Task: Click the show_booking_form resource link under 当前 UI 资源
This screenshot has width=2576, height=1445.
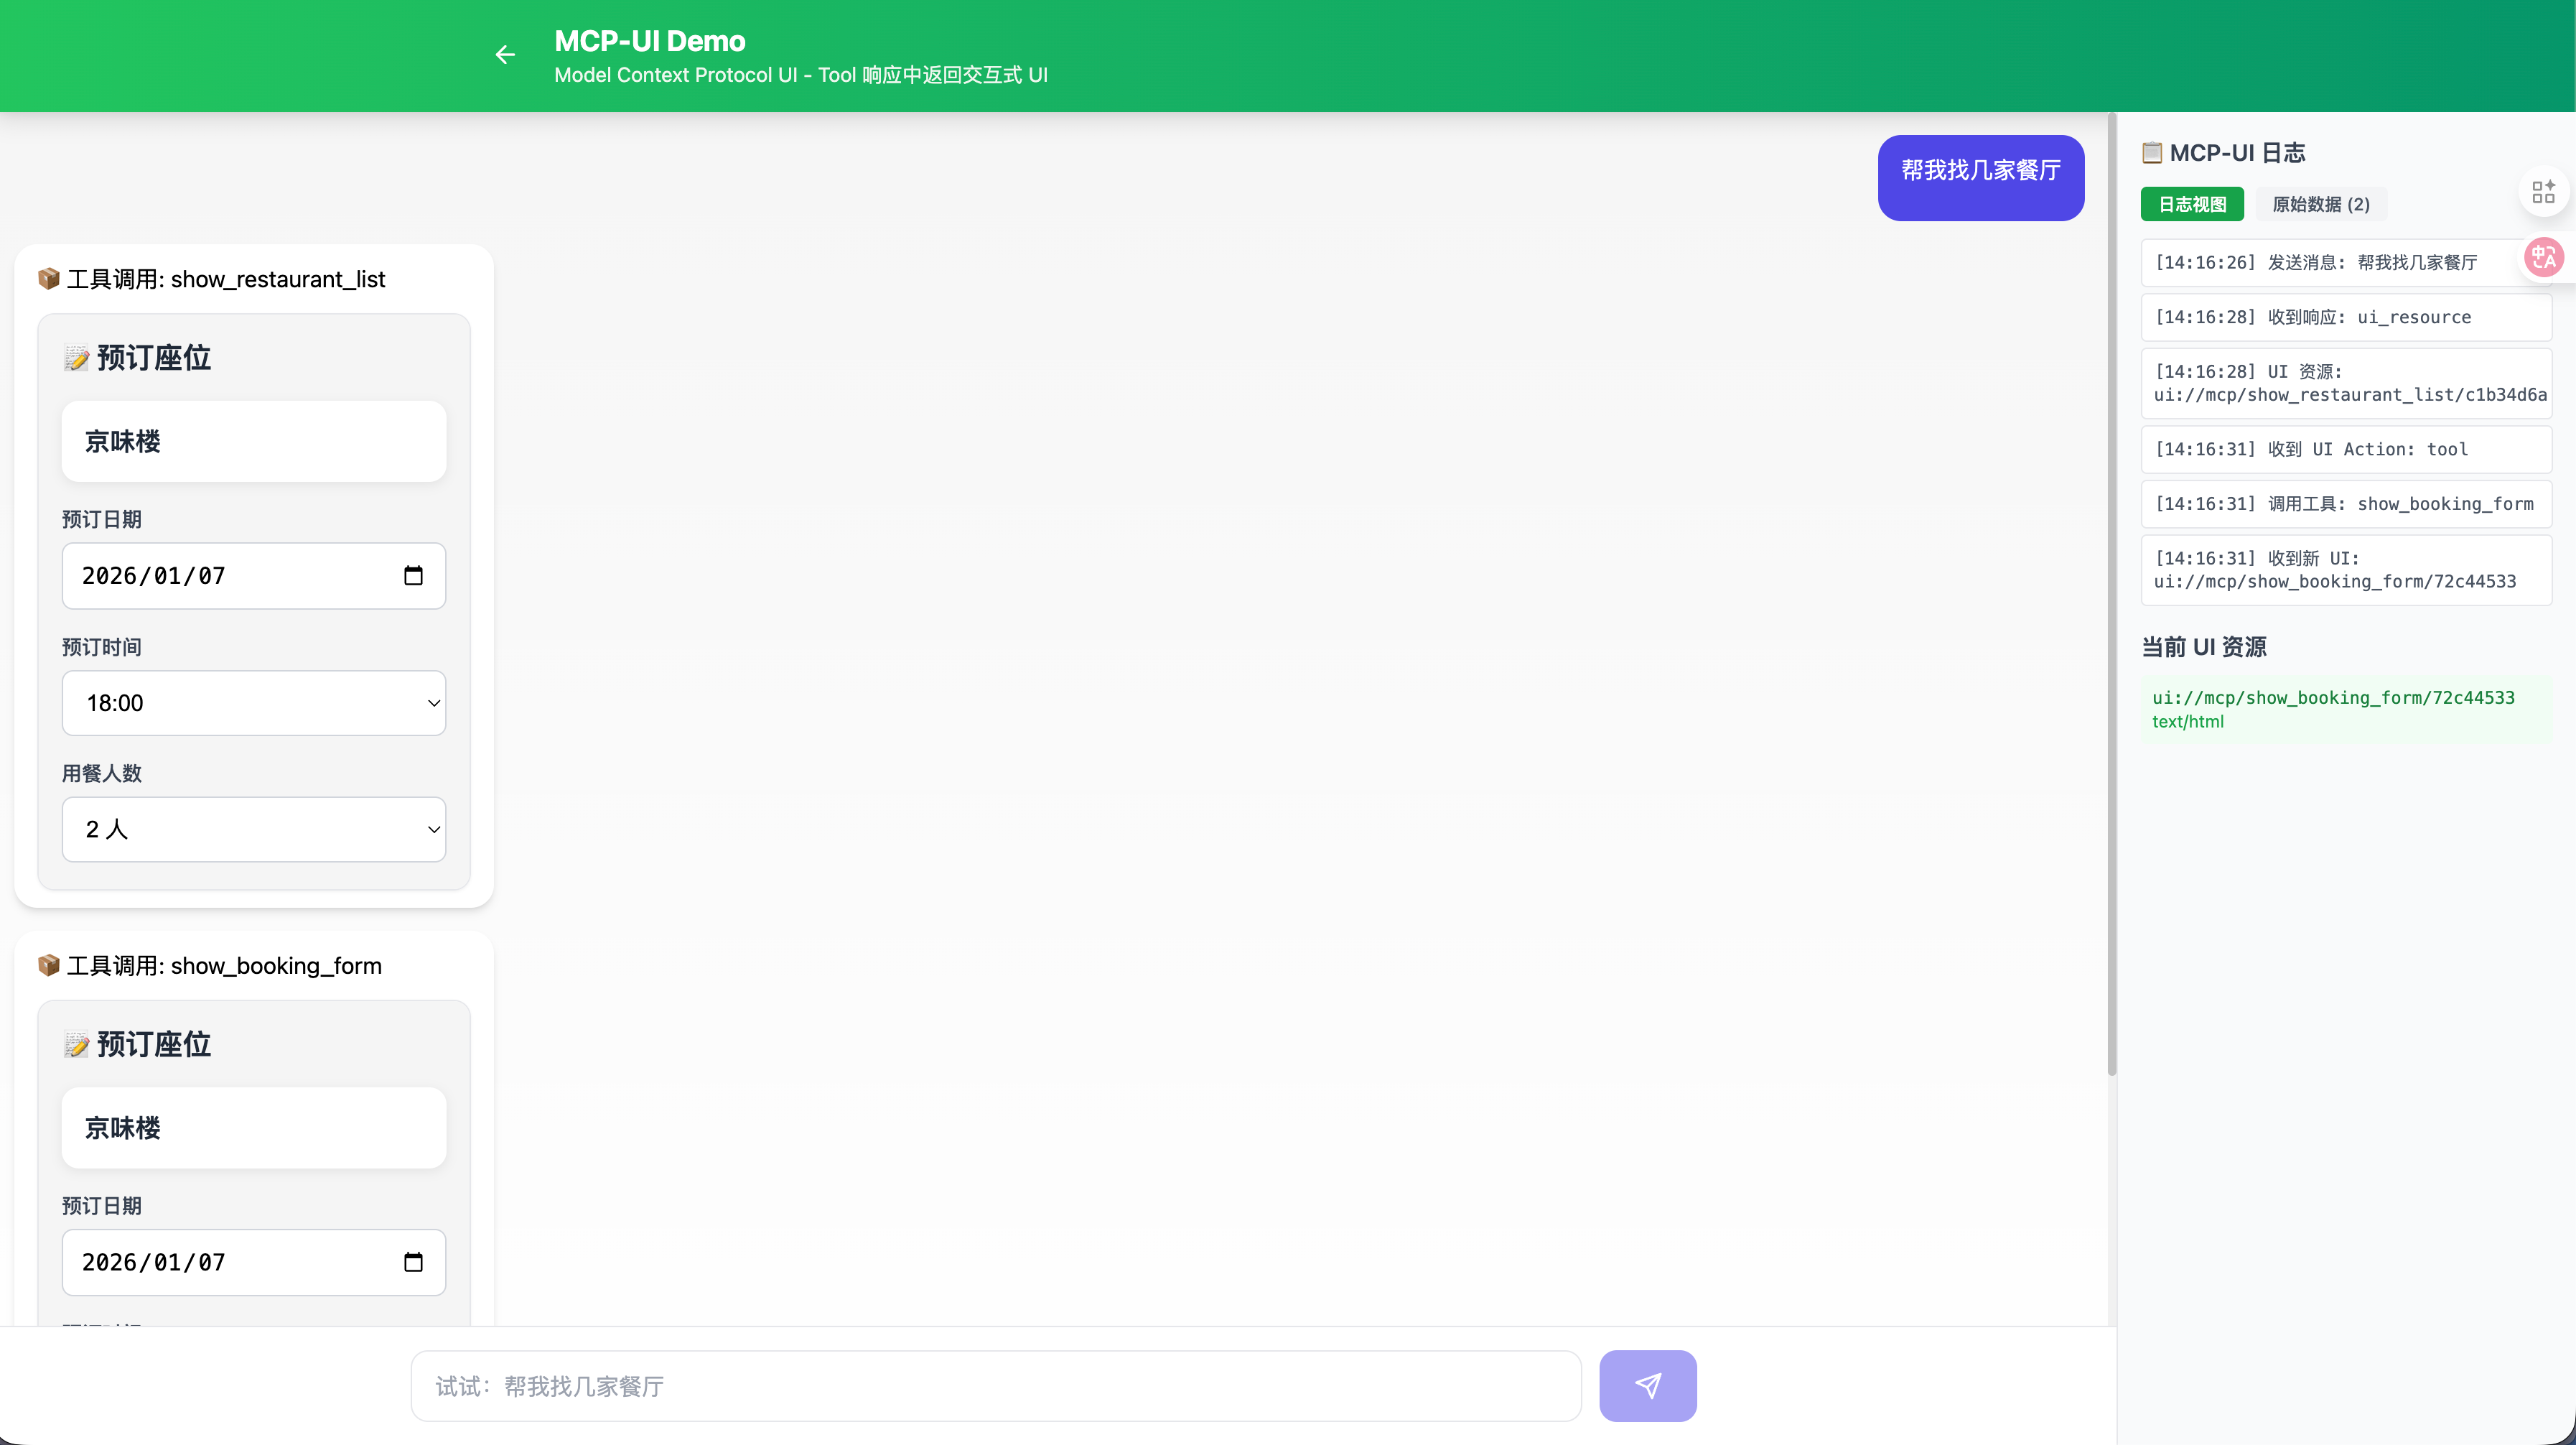Action: 2332,698
